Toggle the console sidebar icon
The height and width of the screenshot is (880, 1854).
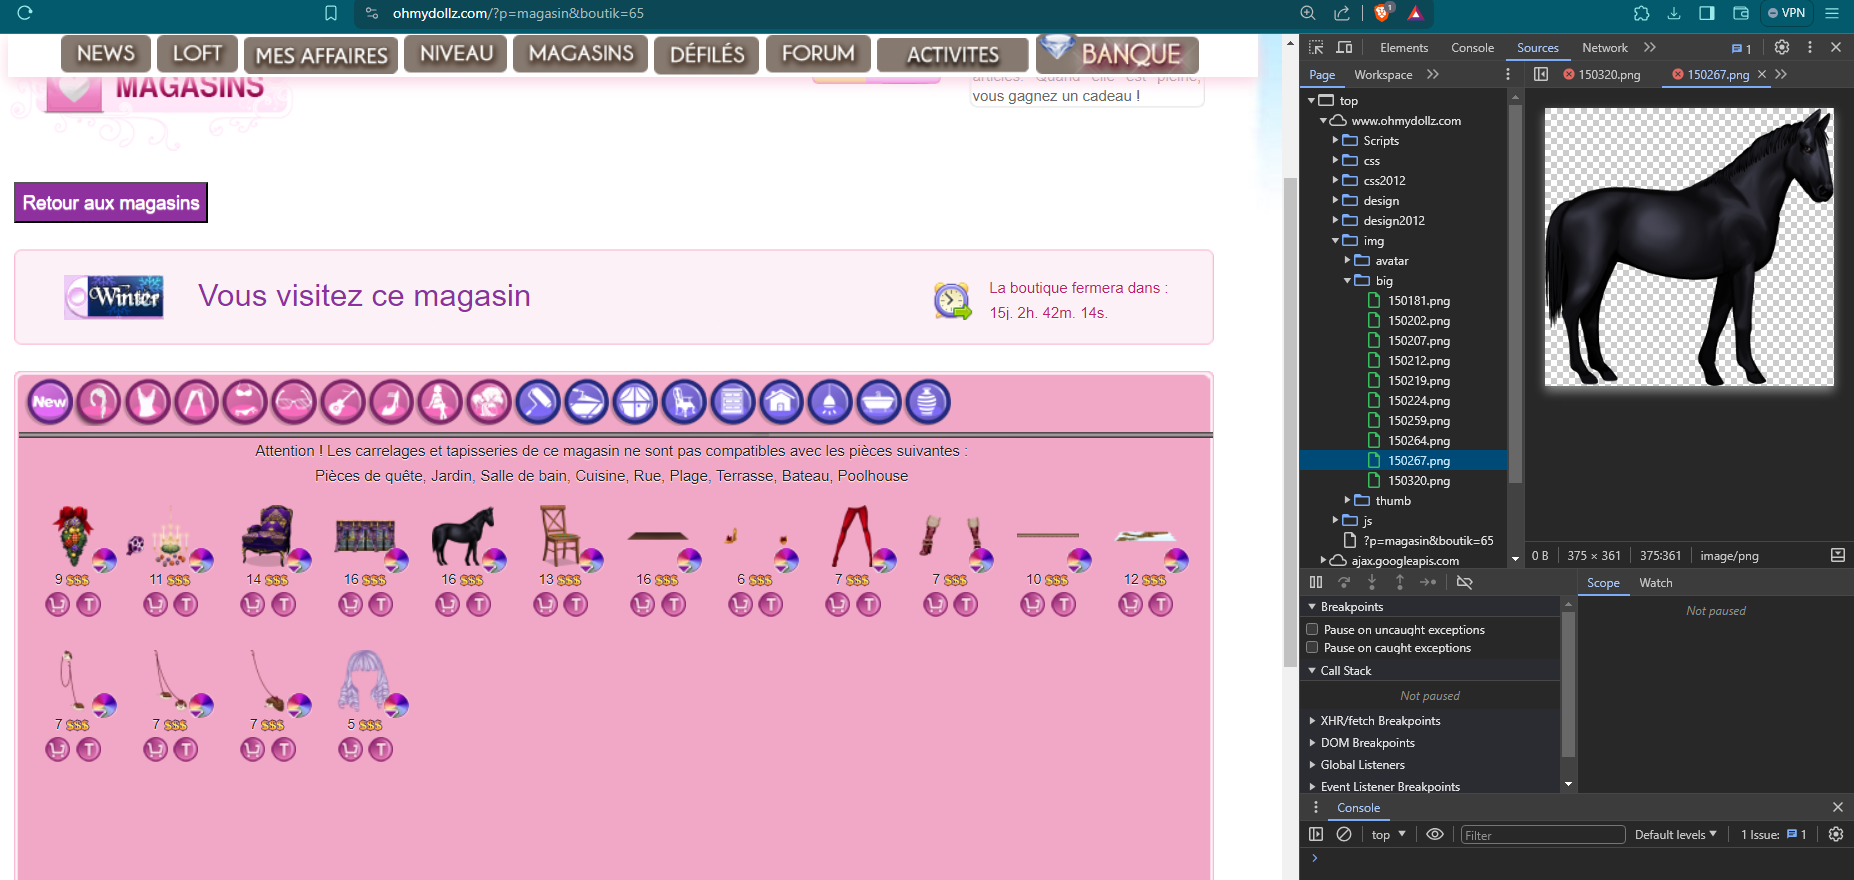[x=1316, y=834]
